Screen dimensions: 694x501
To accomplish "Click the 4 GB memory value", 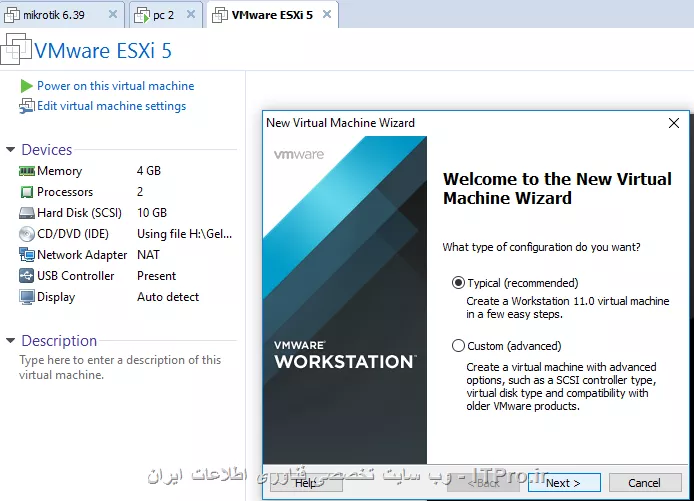I will [x=149, y=171].
